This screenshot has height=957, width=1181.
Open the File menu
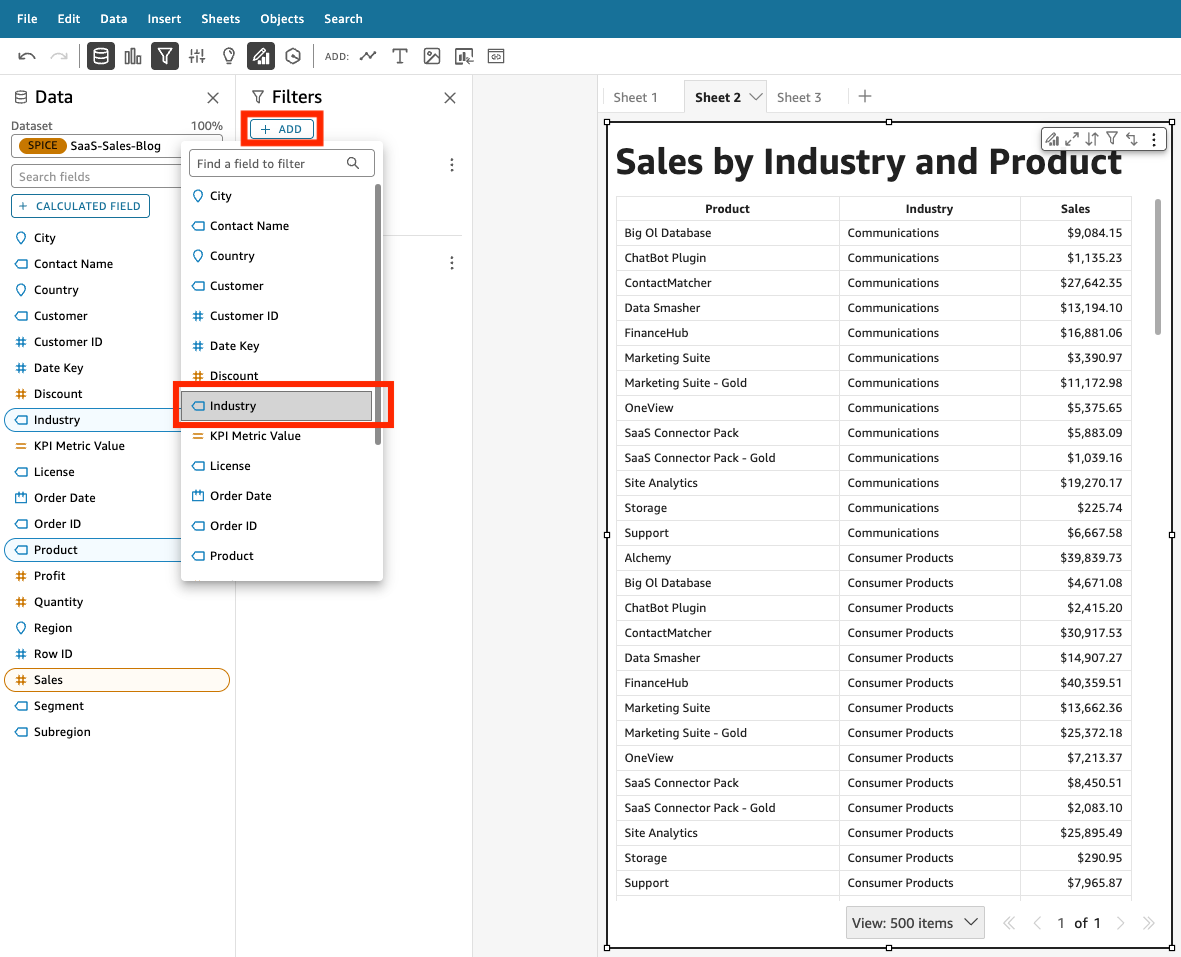pyautogui.click(x=27, y=19)
